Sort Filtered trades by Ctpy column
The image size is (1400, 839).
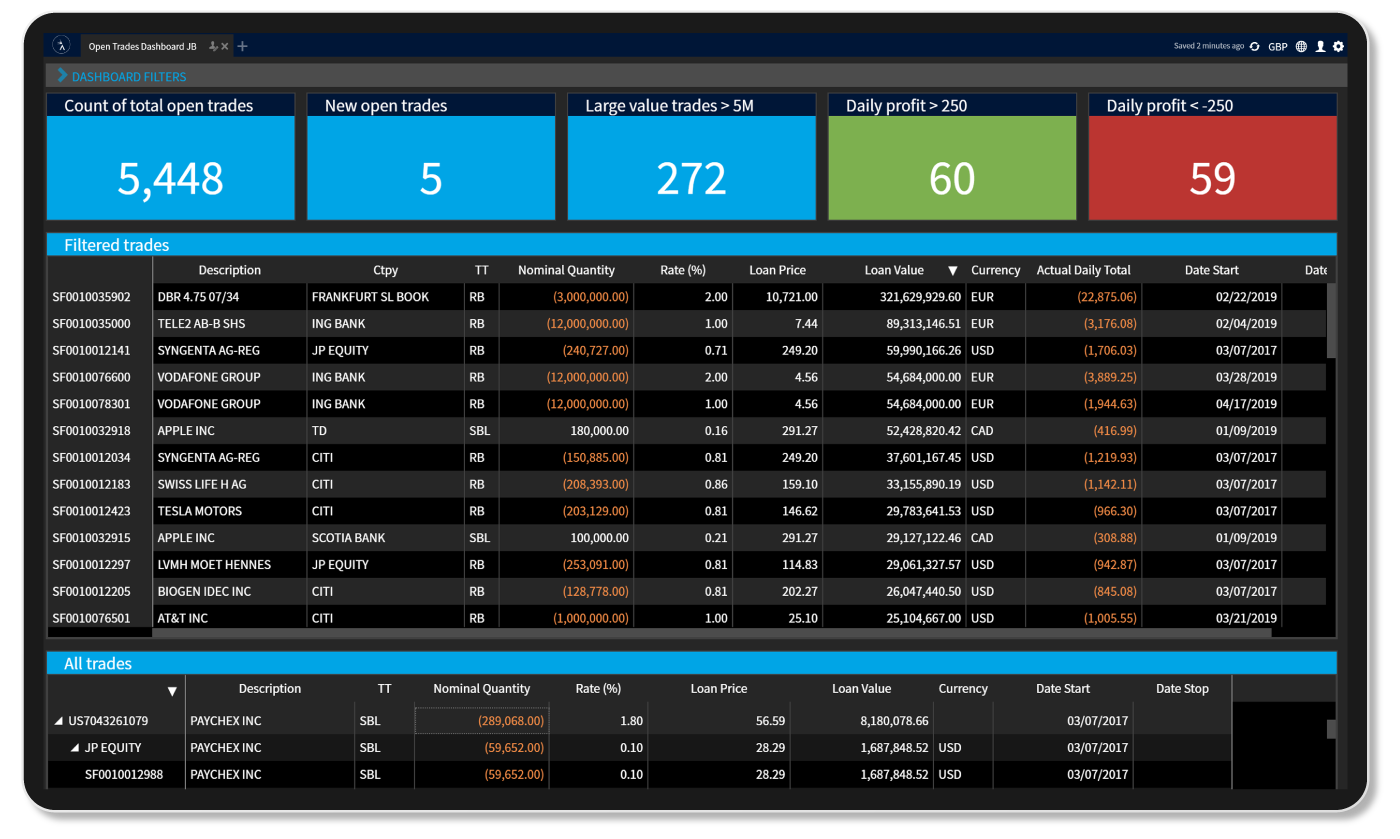(x=385, y=270)
